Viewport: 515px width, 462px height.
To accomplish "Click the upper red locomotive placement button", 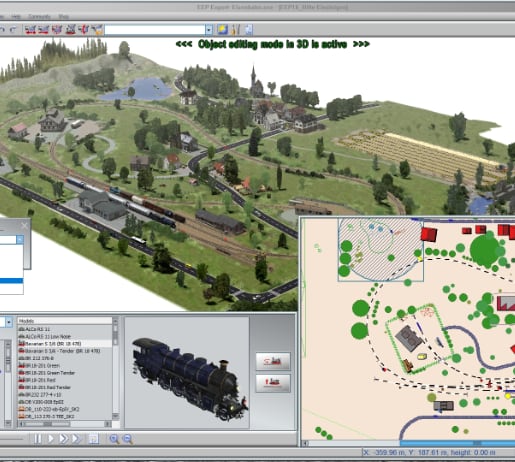I will coord(273,361).
